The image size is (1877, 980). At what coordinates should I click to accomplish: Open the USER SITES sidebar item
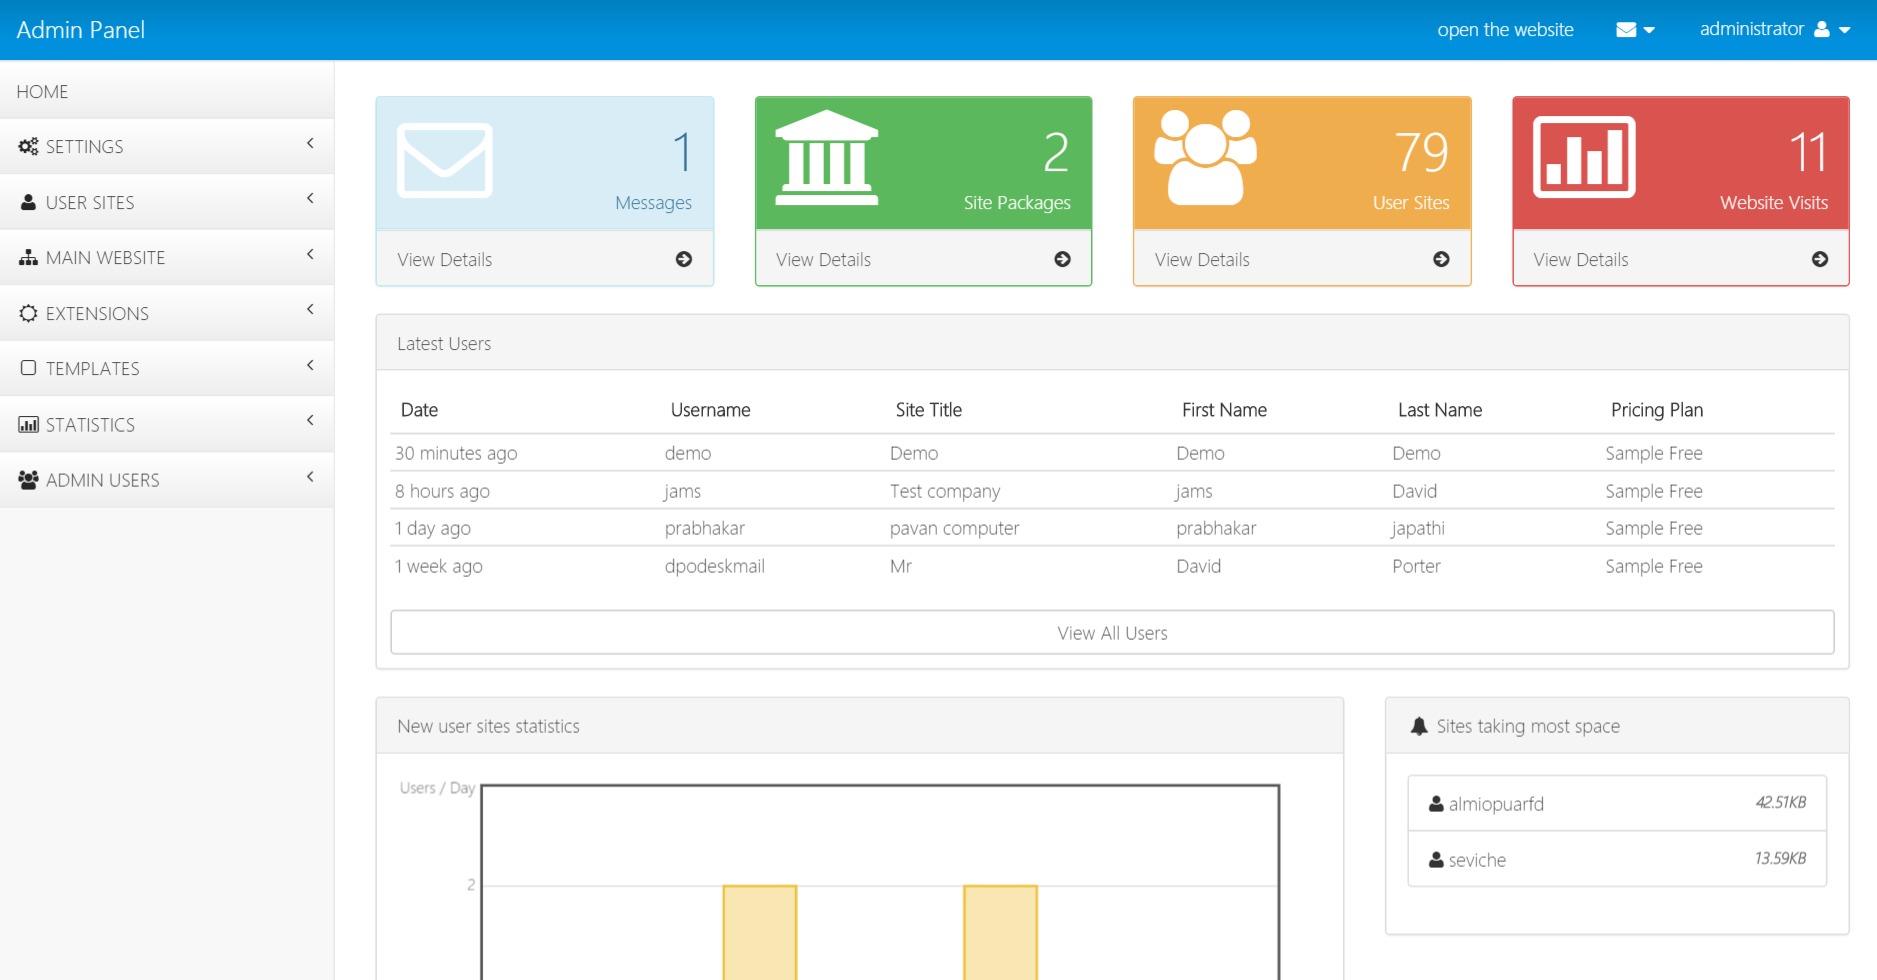[167, 202]
